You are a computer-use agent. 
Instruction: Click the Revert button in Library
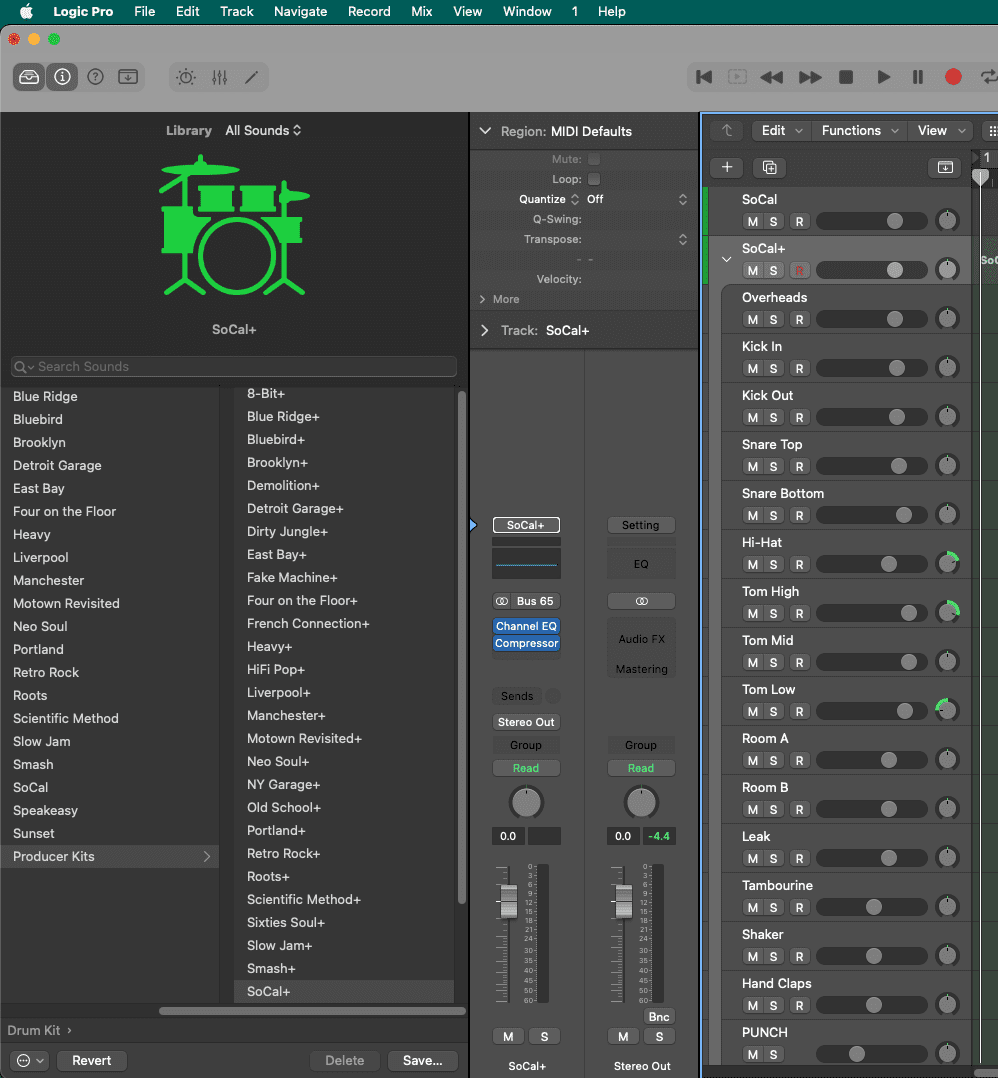(x=92, y=1060)
